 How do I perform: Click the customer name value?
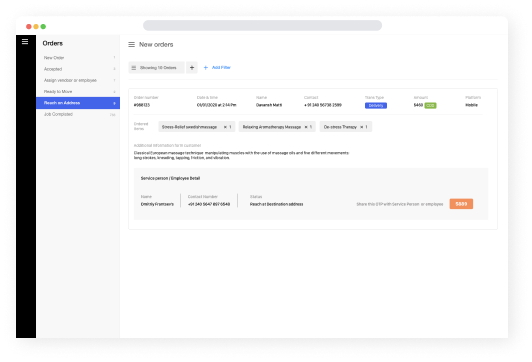(269, 105)
